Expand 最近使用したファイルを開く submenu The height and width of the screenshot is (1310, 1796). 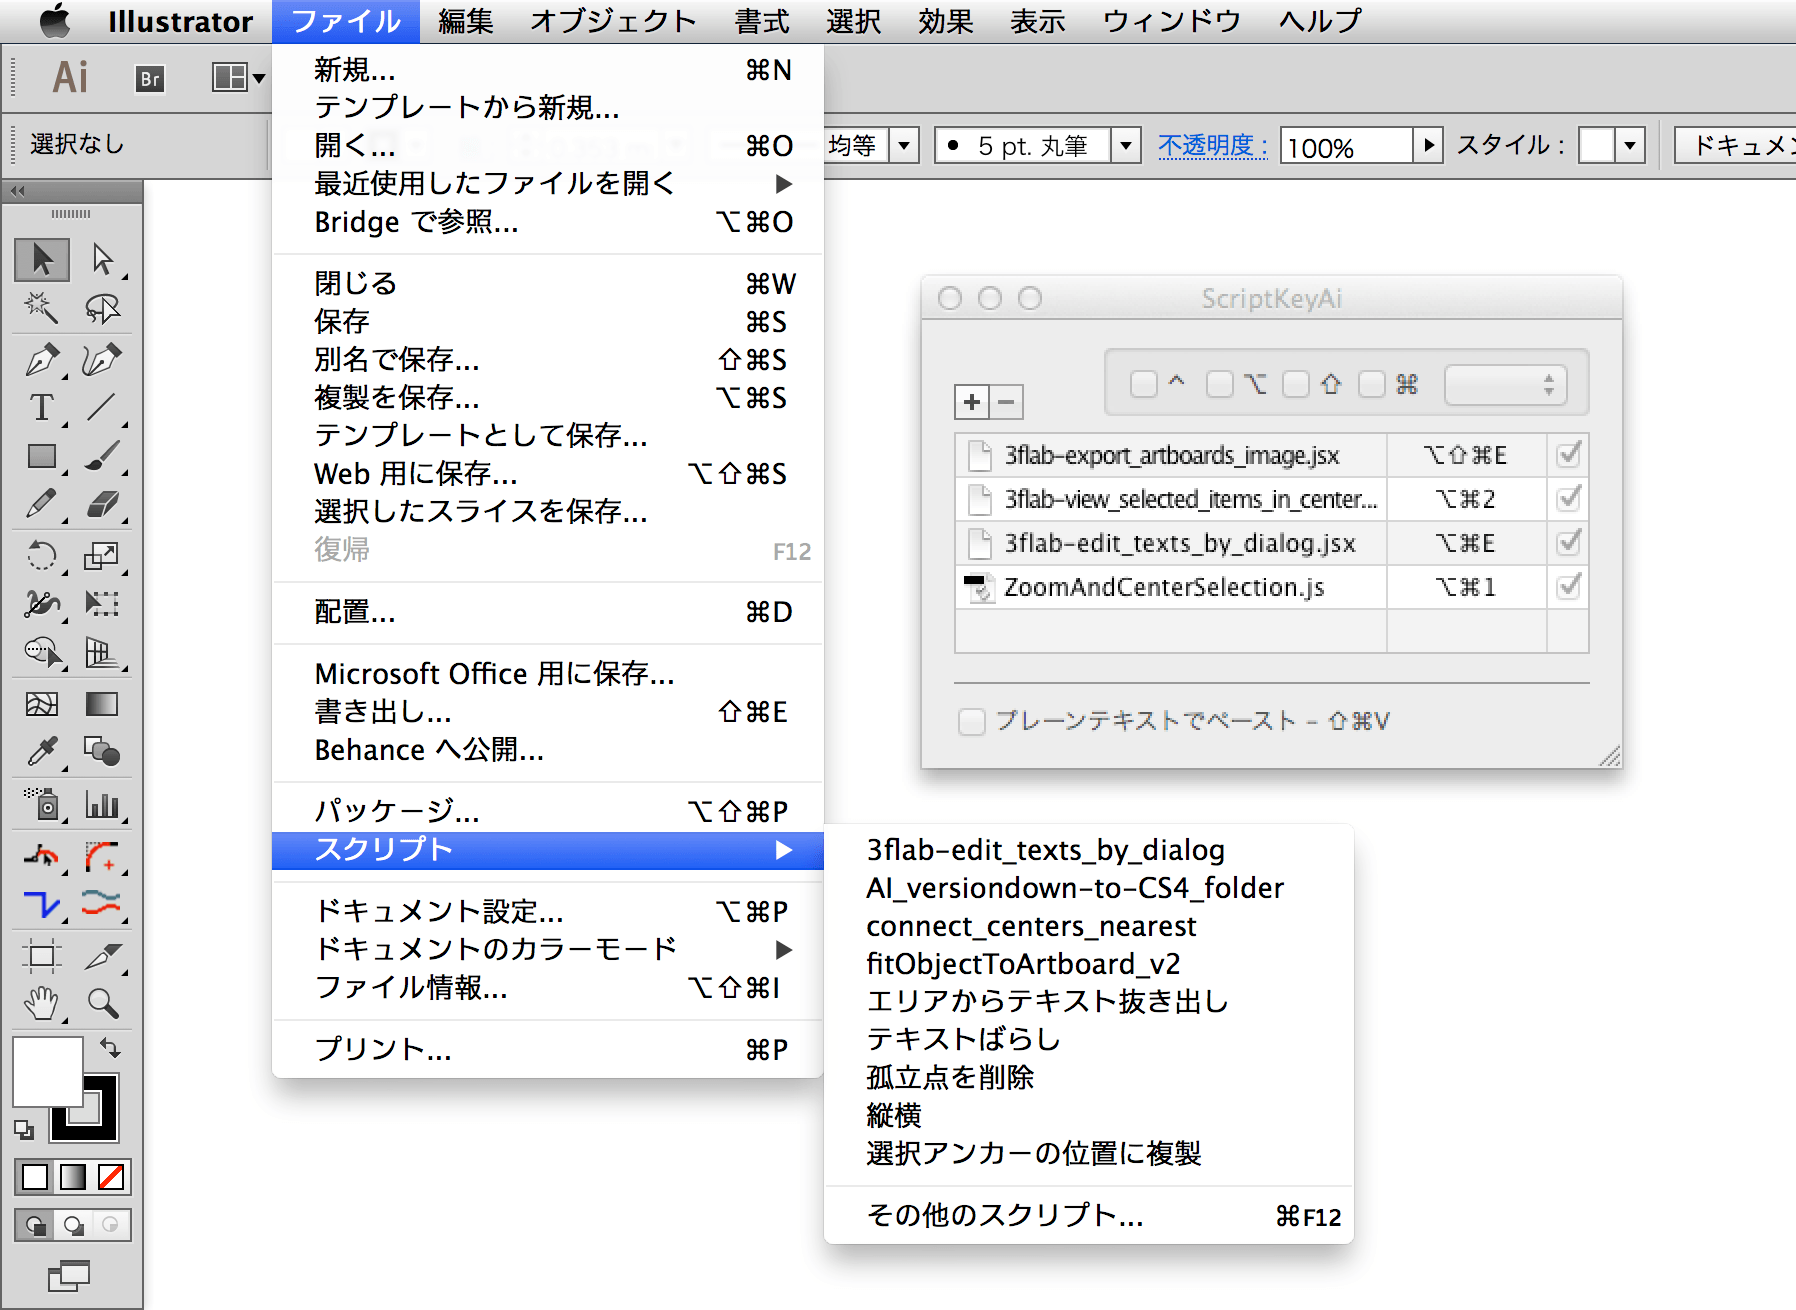pyautogui.click(x=548, y=184)
